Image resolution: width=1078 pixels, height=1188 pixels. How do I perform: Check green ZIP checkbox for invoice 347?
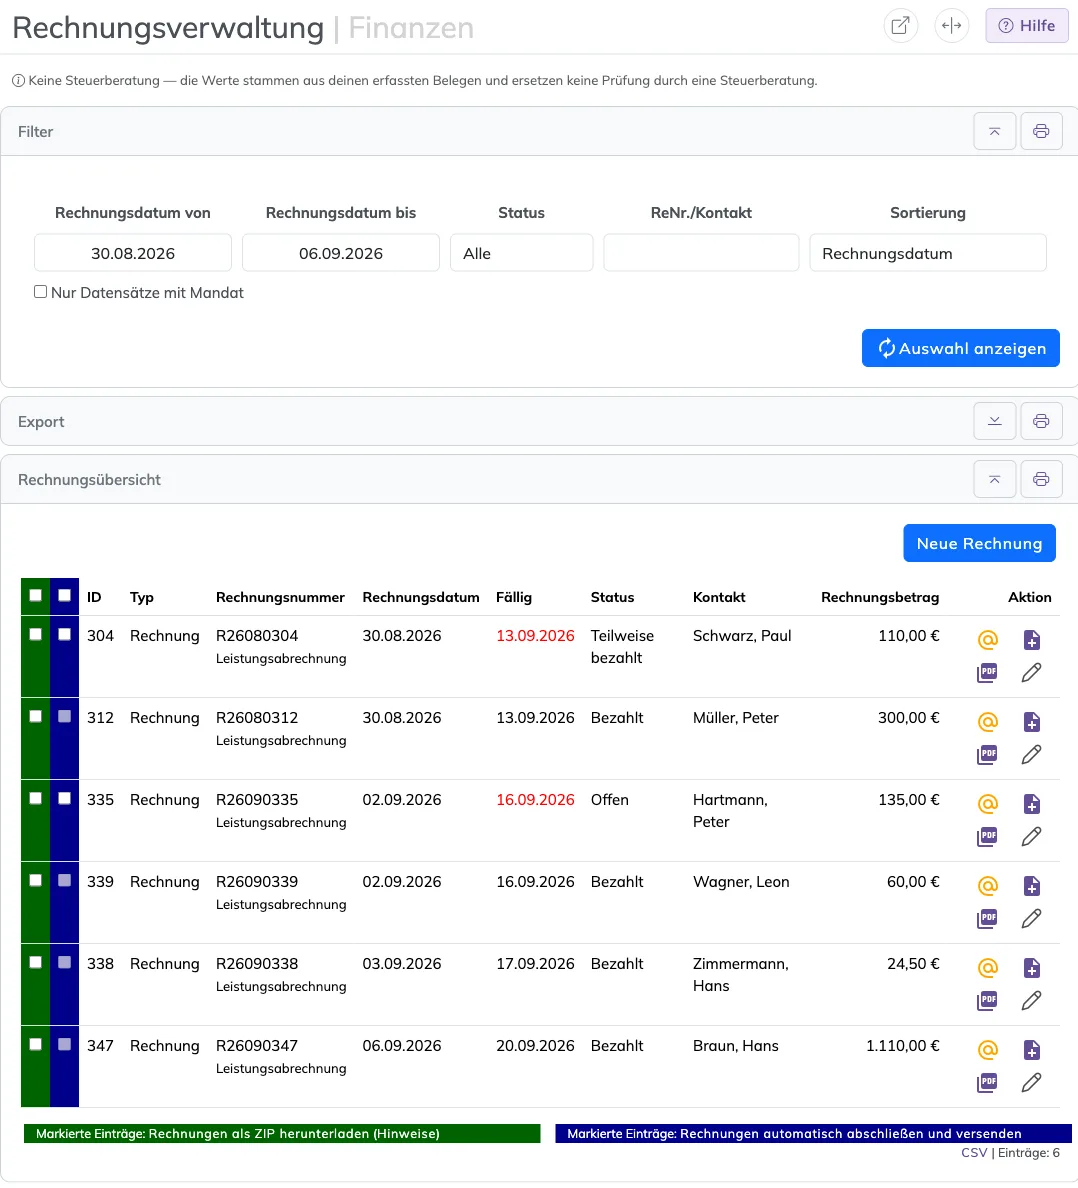[x=36, y=1045]
